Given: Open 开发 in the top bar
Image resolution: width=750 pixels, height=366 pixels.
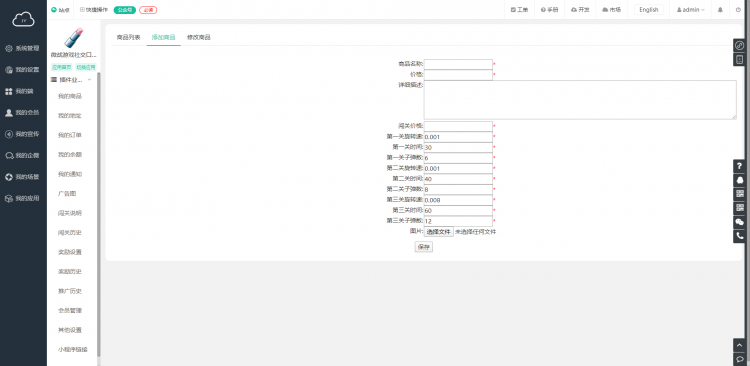Looking at the screenshot, I should click(580, 10).
